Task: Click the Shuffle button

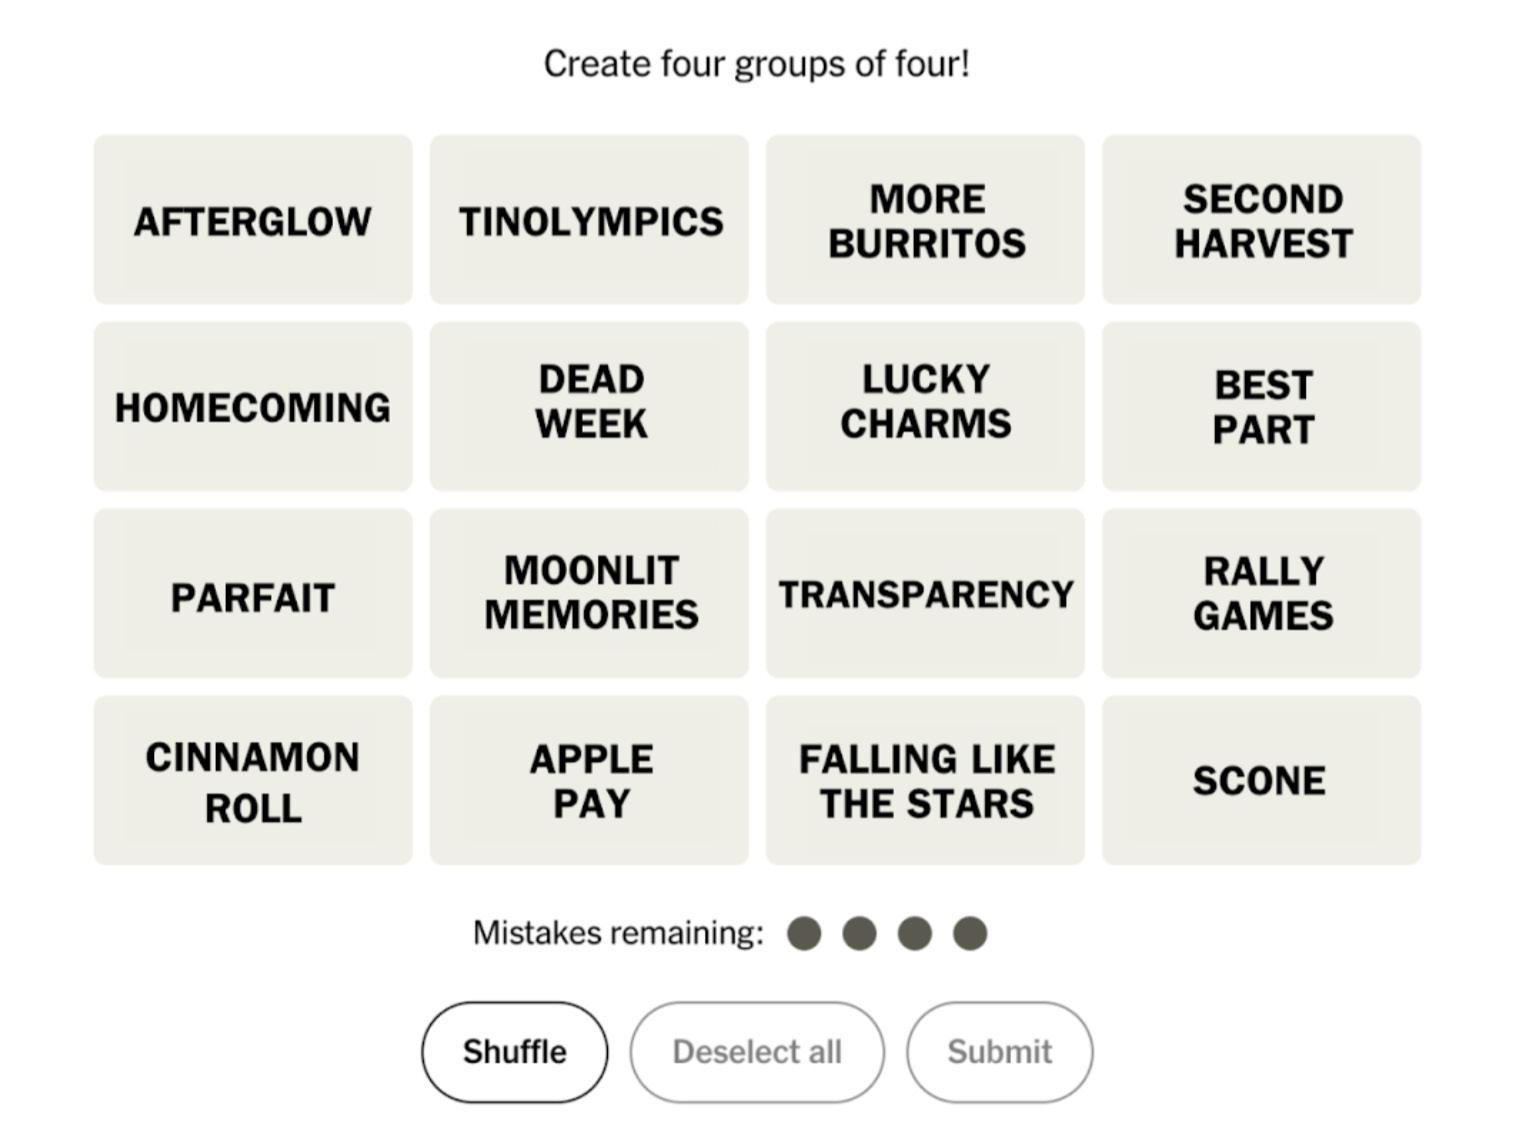Action: 514,1052
